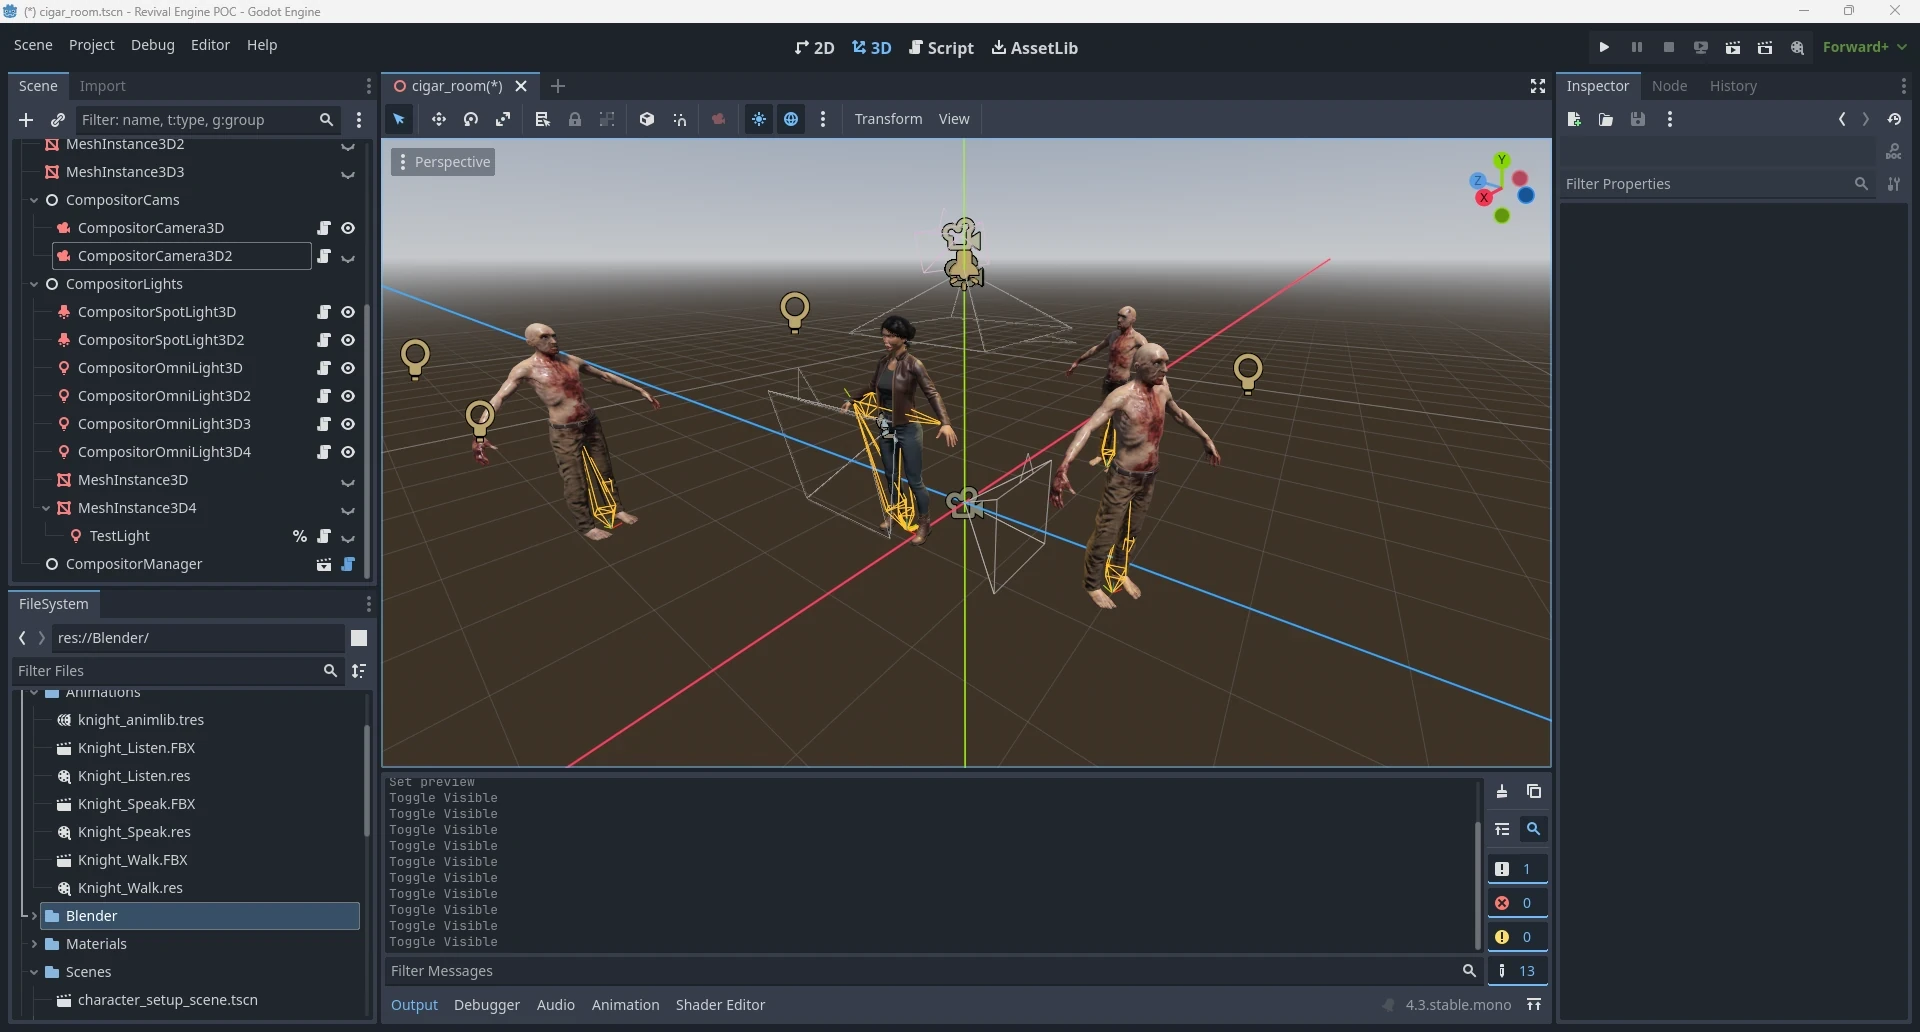Lock the selected node

click(575, 119)
